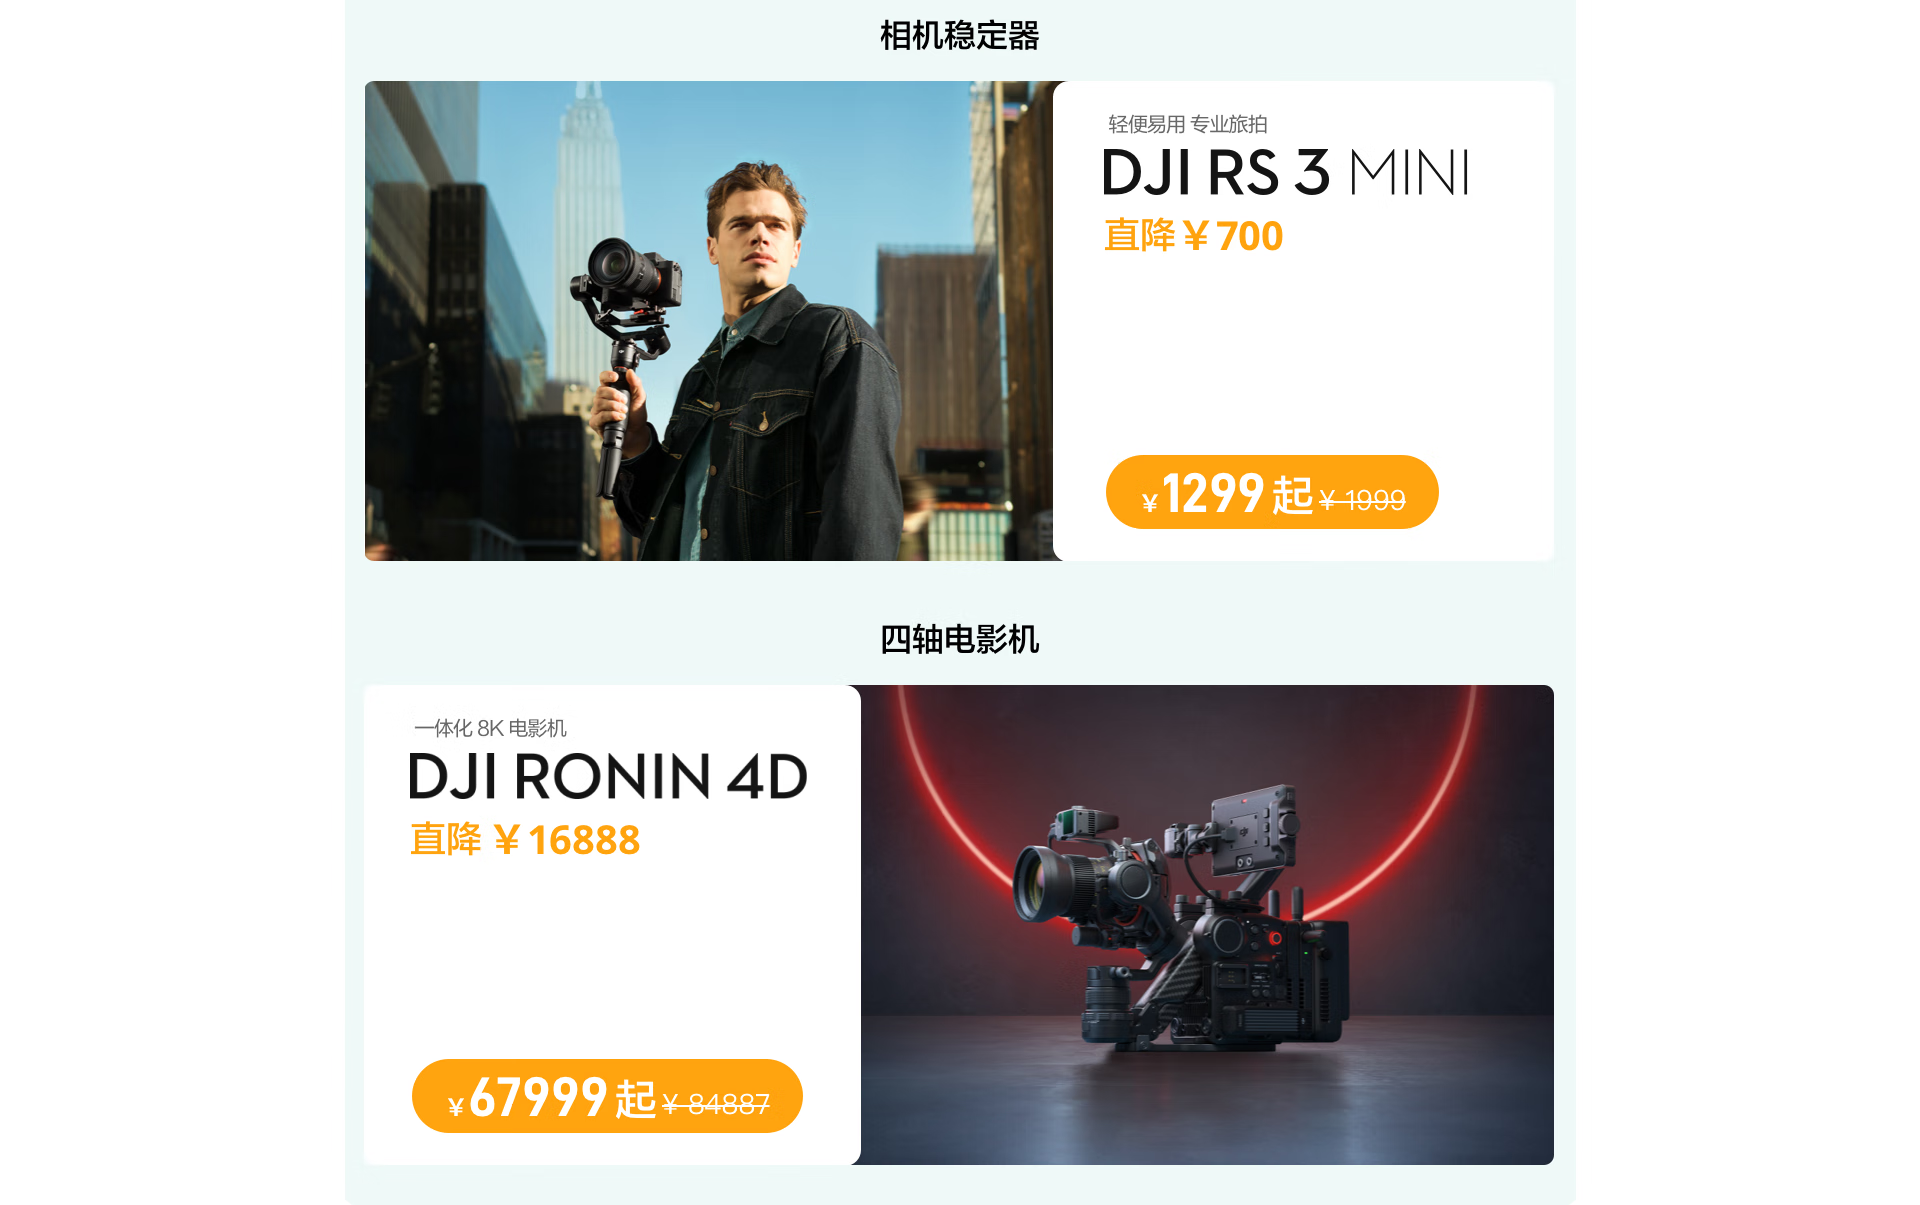Click the RS 3 Mini white info card

(x=1303, y=321)
